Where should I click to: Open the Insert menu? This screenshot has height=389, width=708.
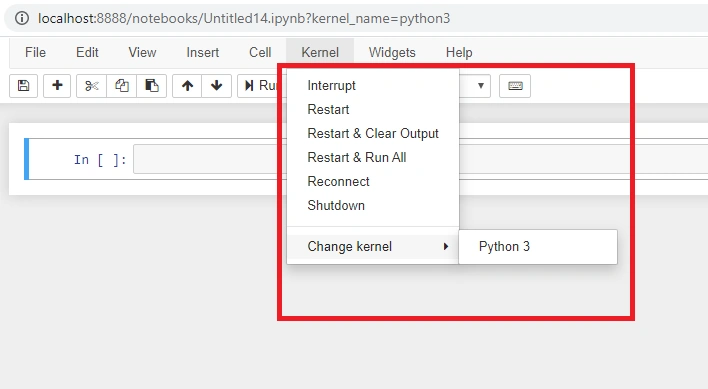[203, 52]
